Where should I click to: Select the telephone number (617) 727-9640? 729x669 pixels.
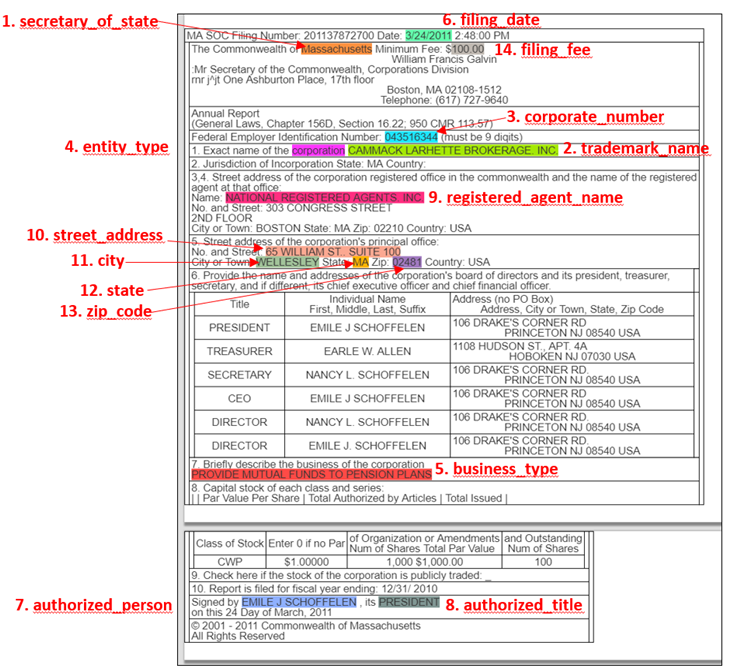(471, 100)
